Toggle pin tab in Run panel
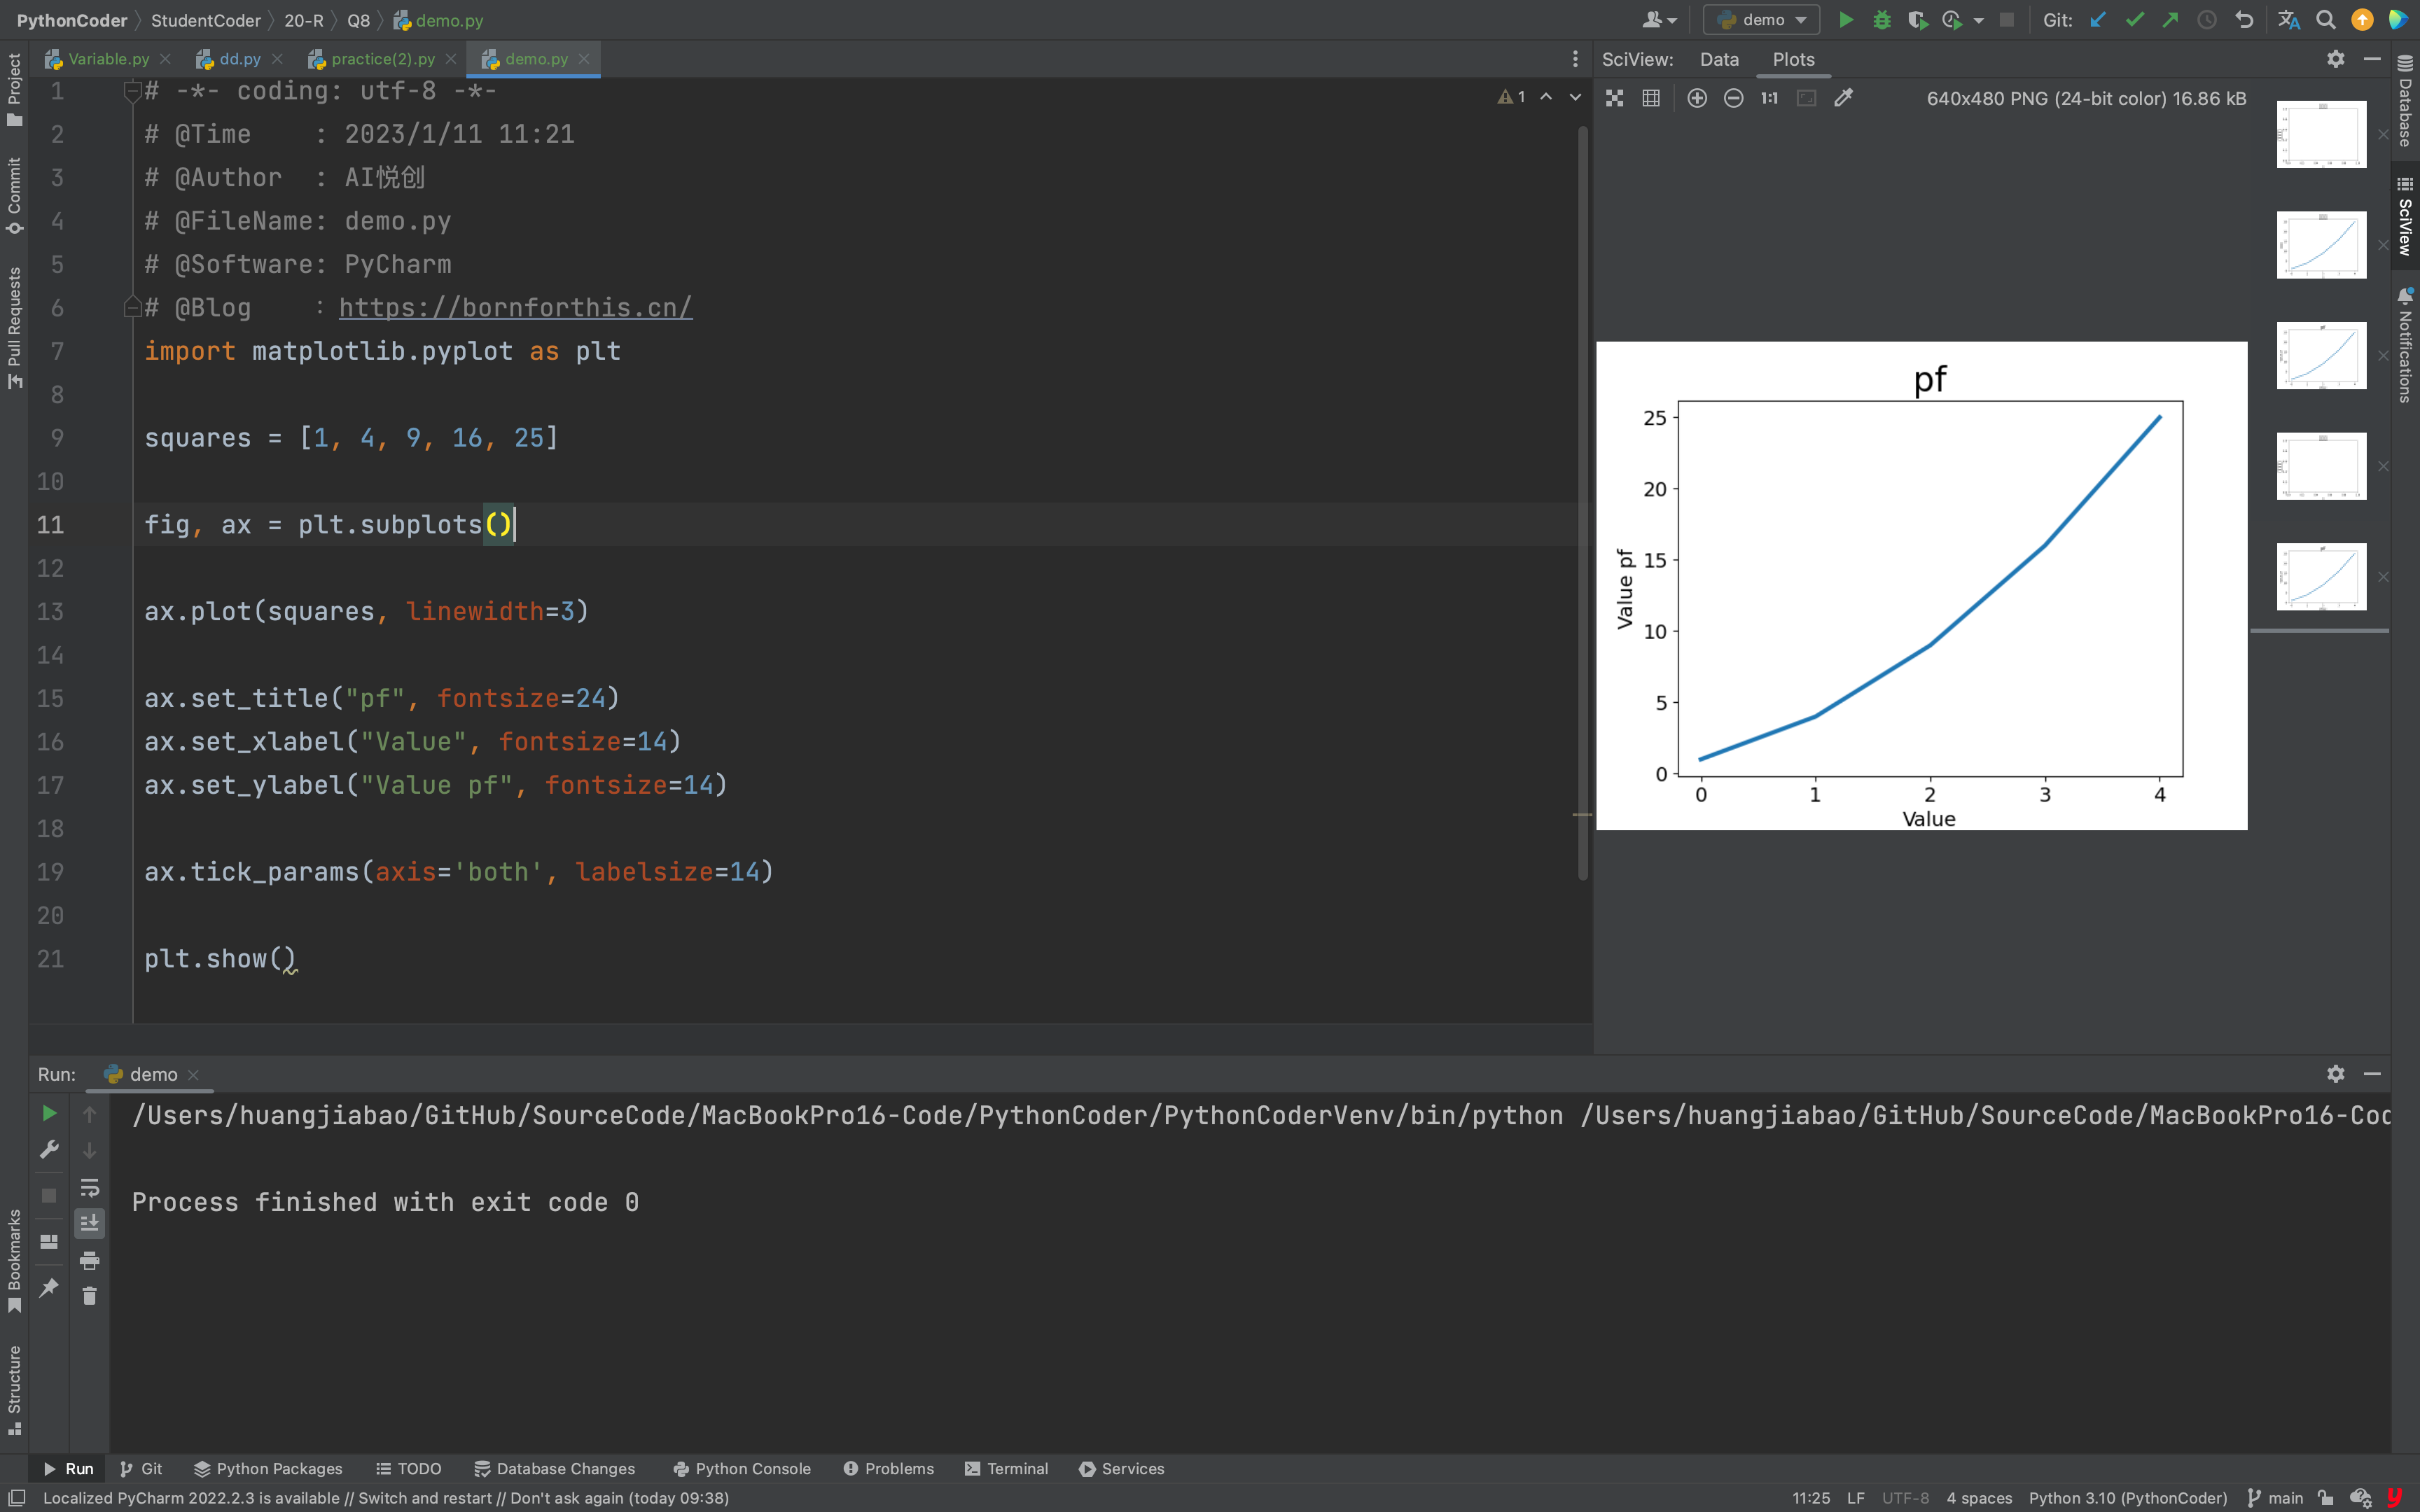This screenshot has width=2420, height=1512. [49, 1287]
